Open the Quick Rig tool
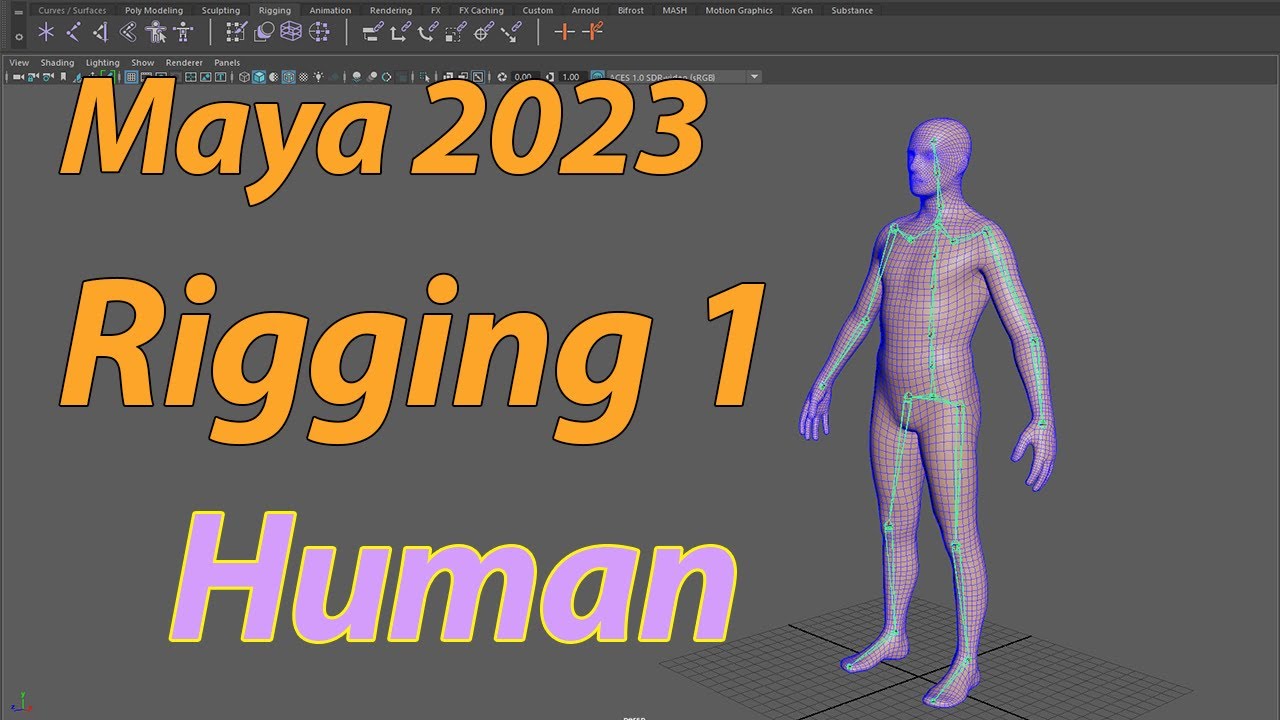The height and width of the screenshot is (720, 1280). coord(156,32)
